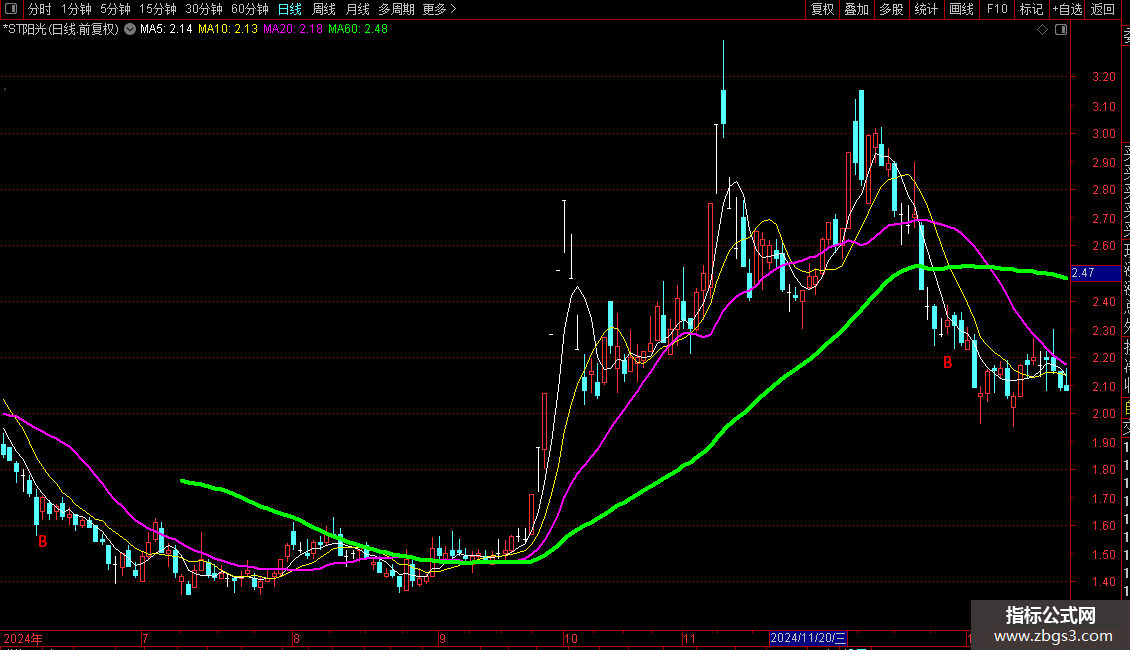Toggle the right panel icon below 标记

coord(1061,30)
